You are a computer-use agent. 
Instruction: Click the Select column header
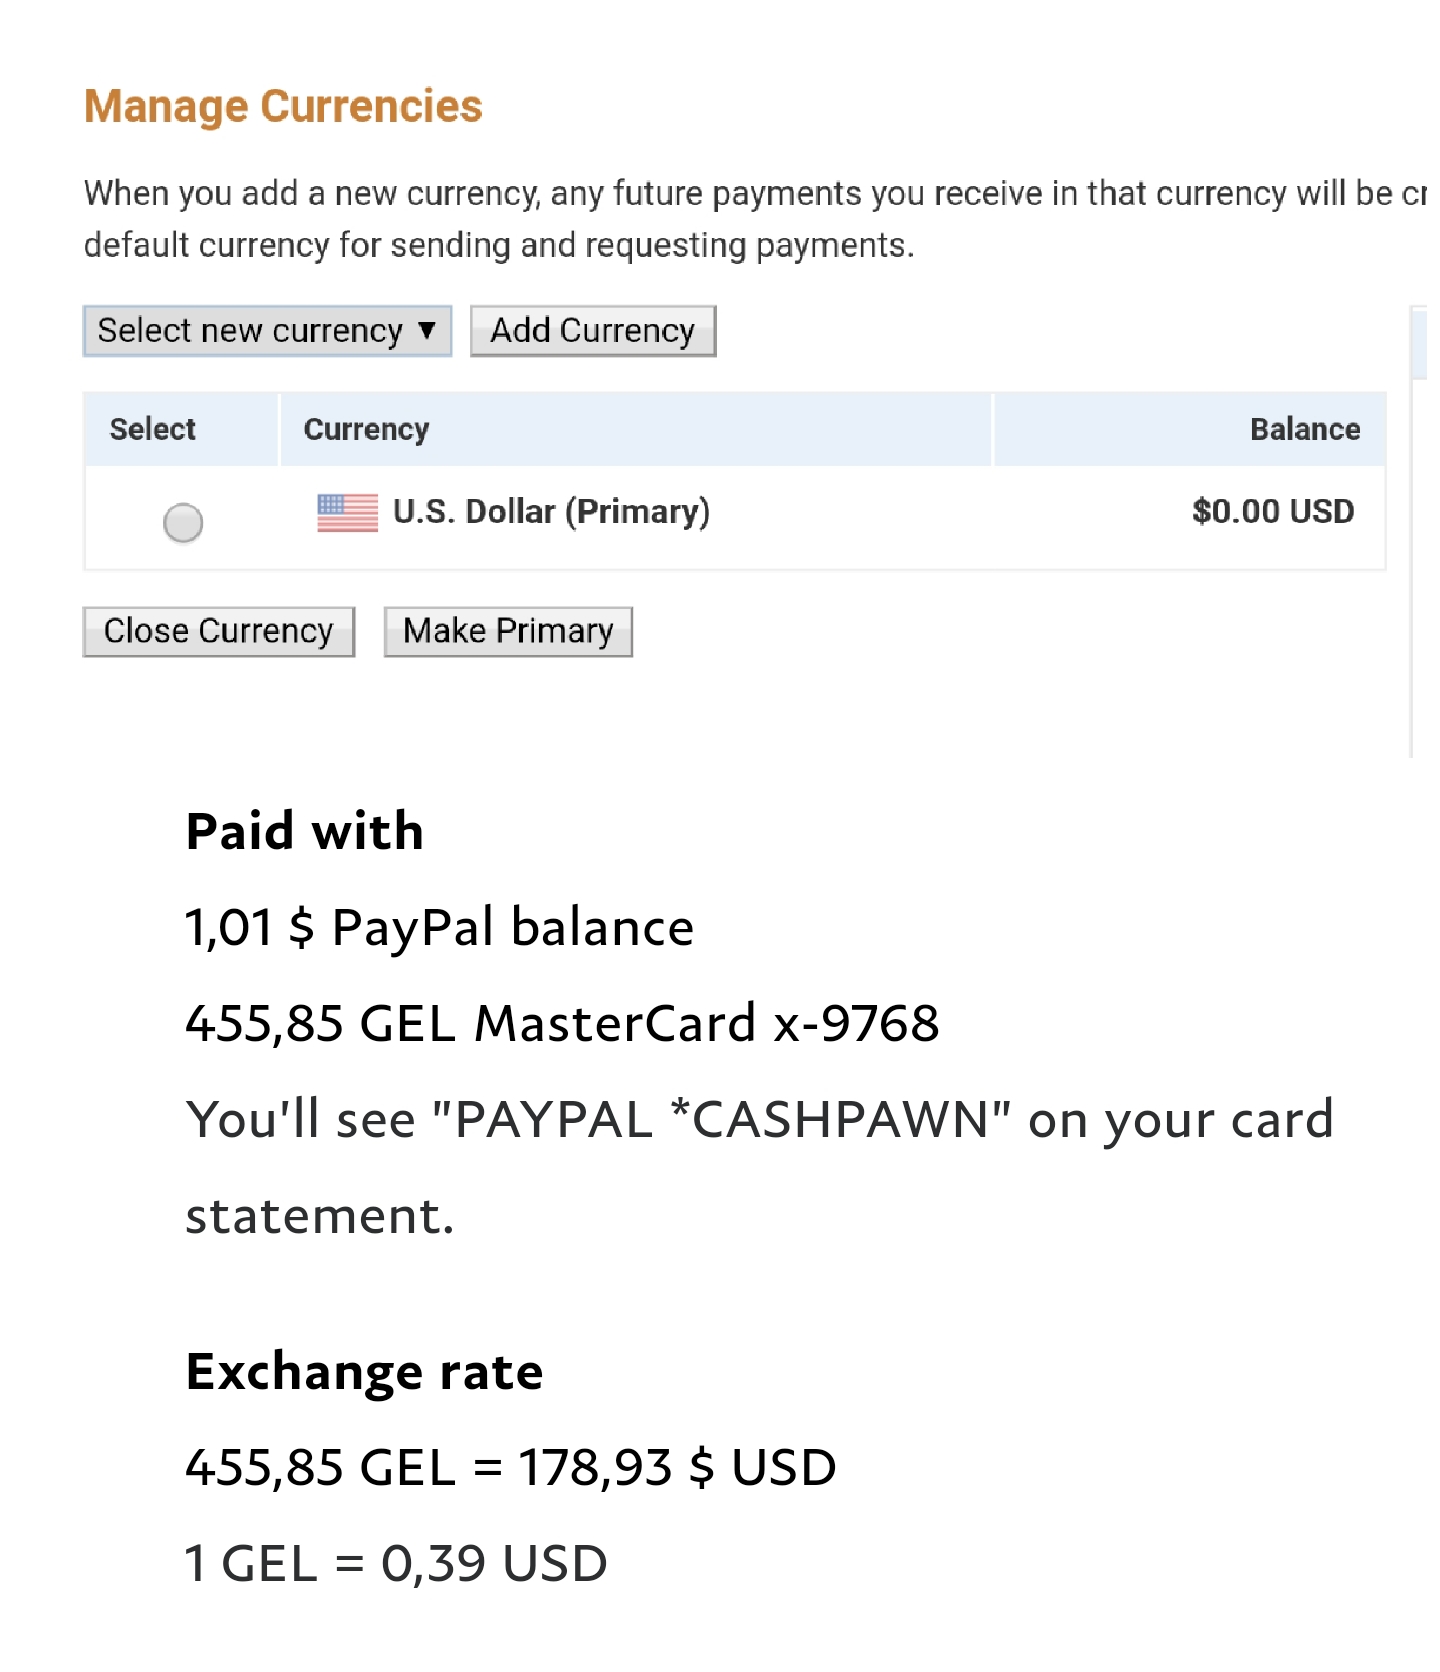[x=153, y=429]
